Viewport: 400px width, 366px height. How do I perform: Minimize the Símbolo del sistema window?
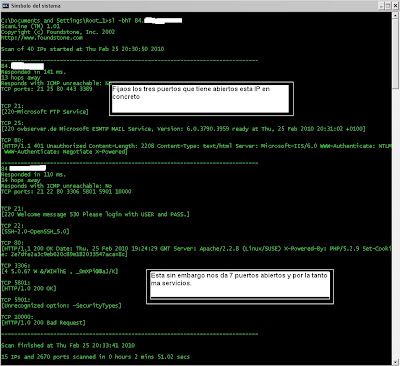[381, 6]
